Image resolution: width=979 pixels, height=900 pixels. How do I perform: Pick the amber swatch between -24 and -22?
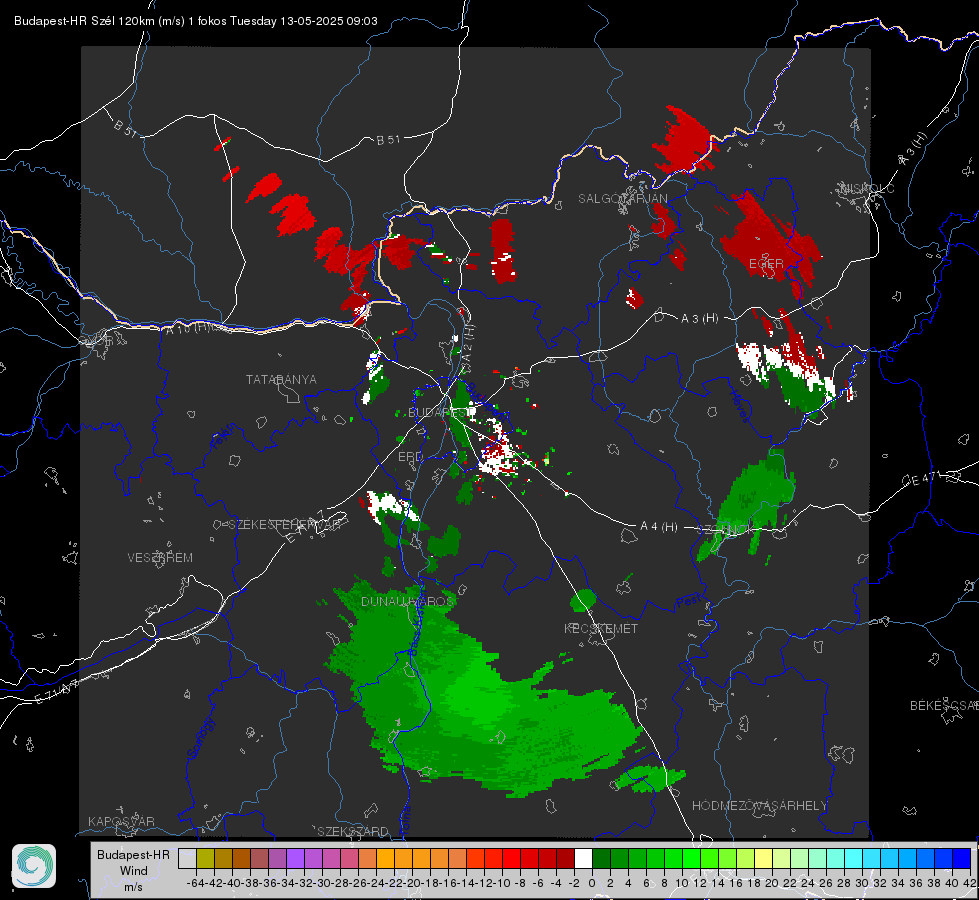click(x=385, y=859)
